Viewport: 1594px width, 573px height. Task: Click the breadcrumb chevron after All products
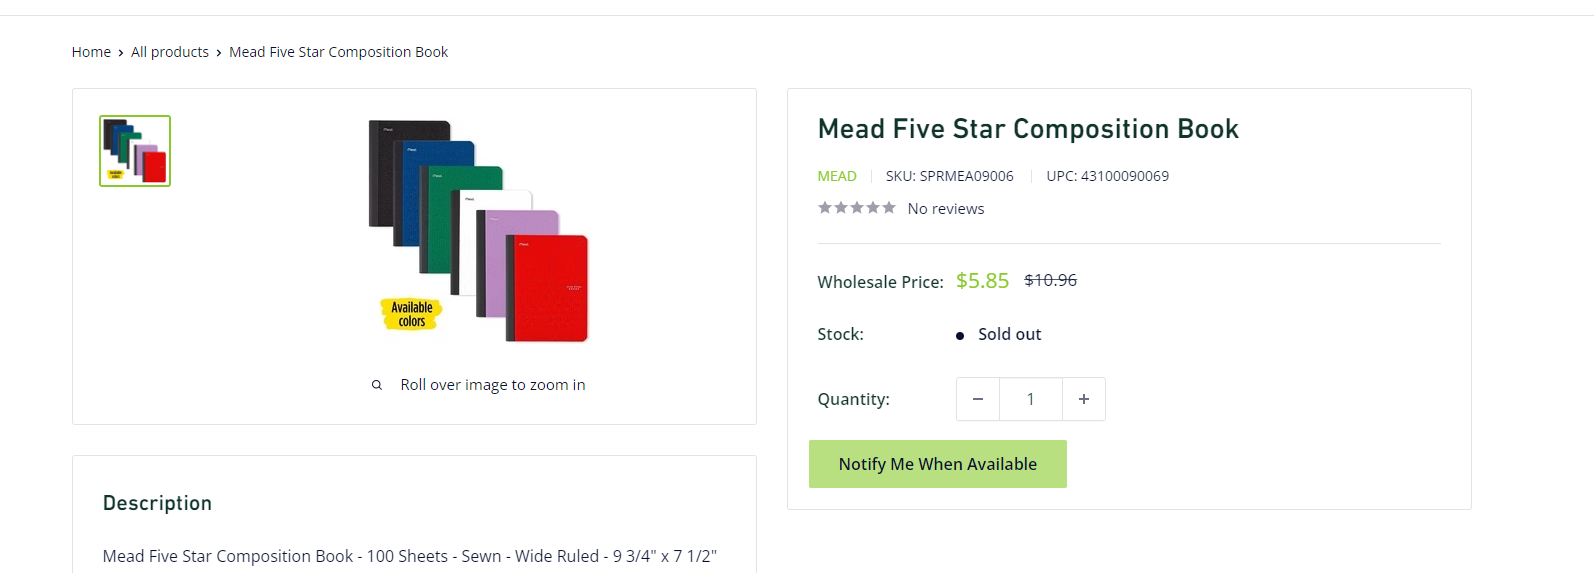219,53
